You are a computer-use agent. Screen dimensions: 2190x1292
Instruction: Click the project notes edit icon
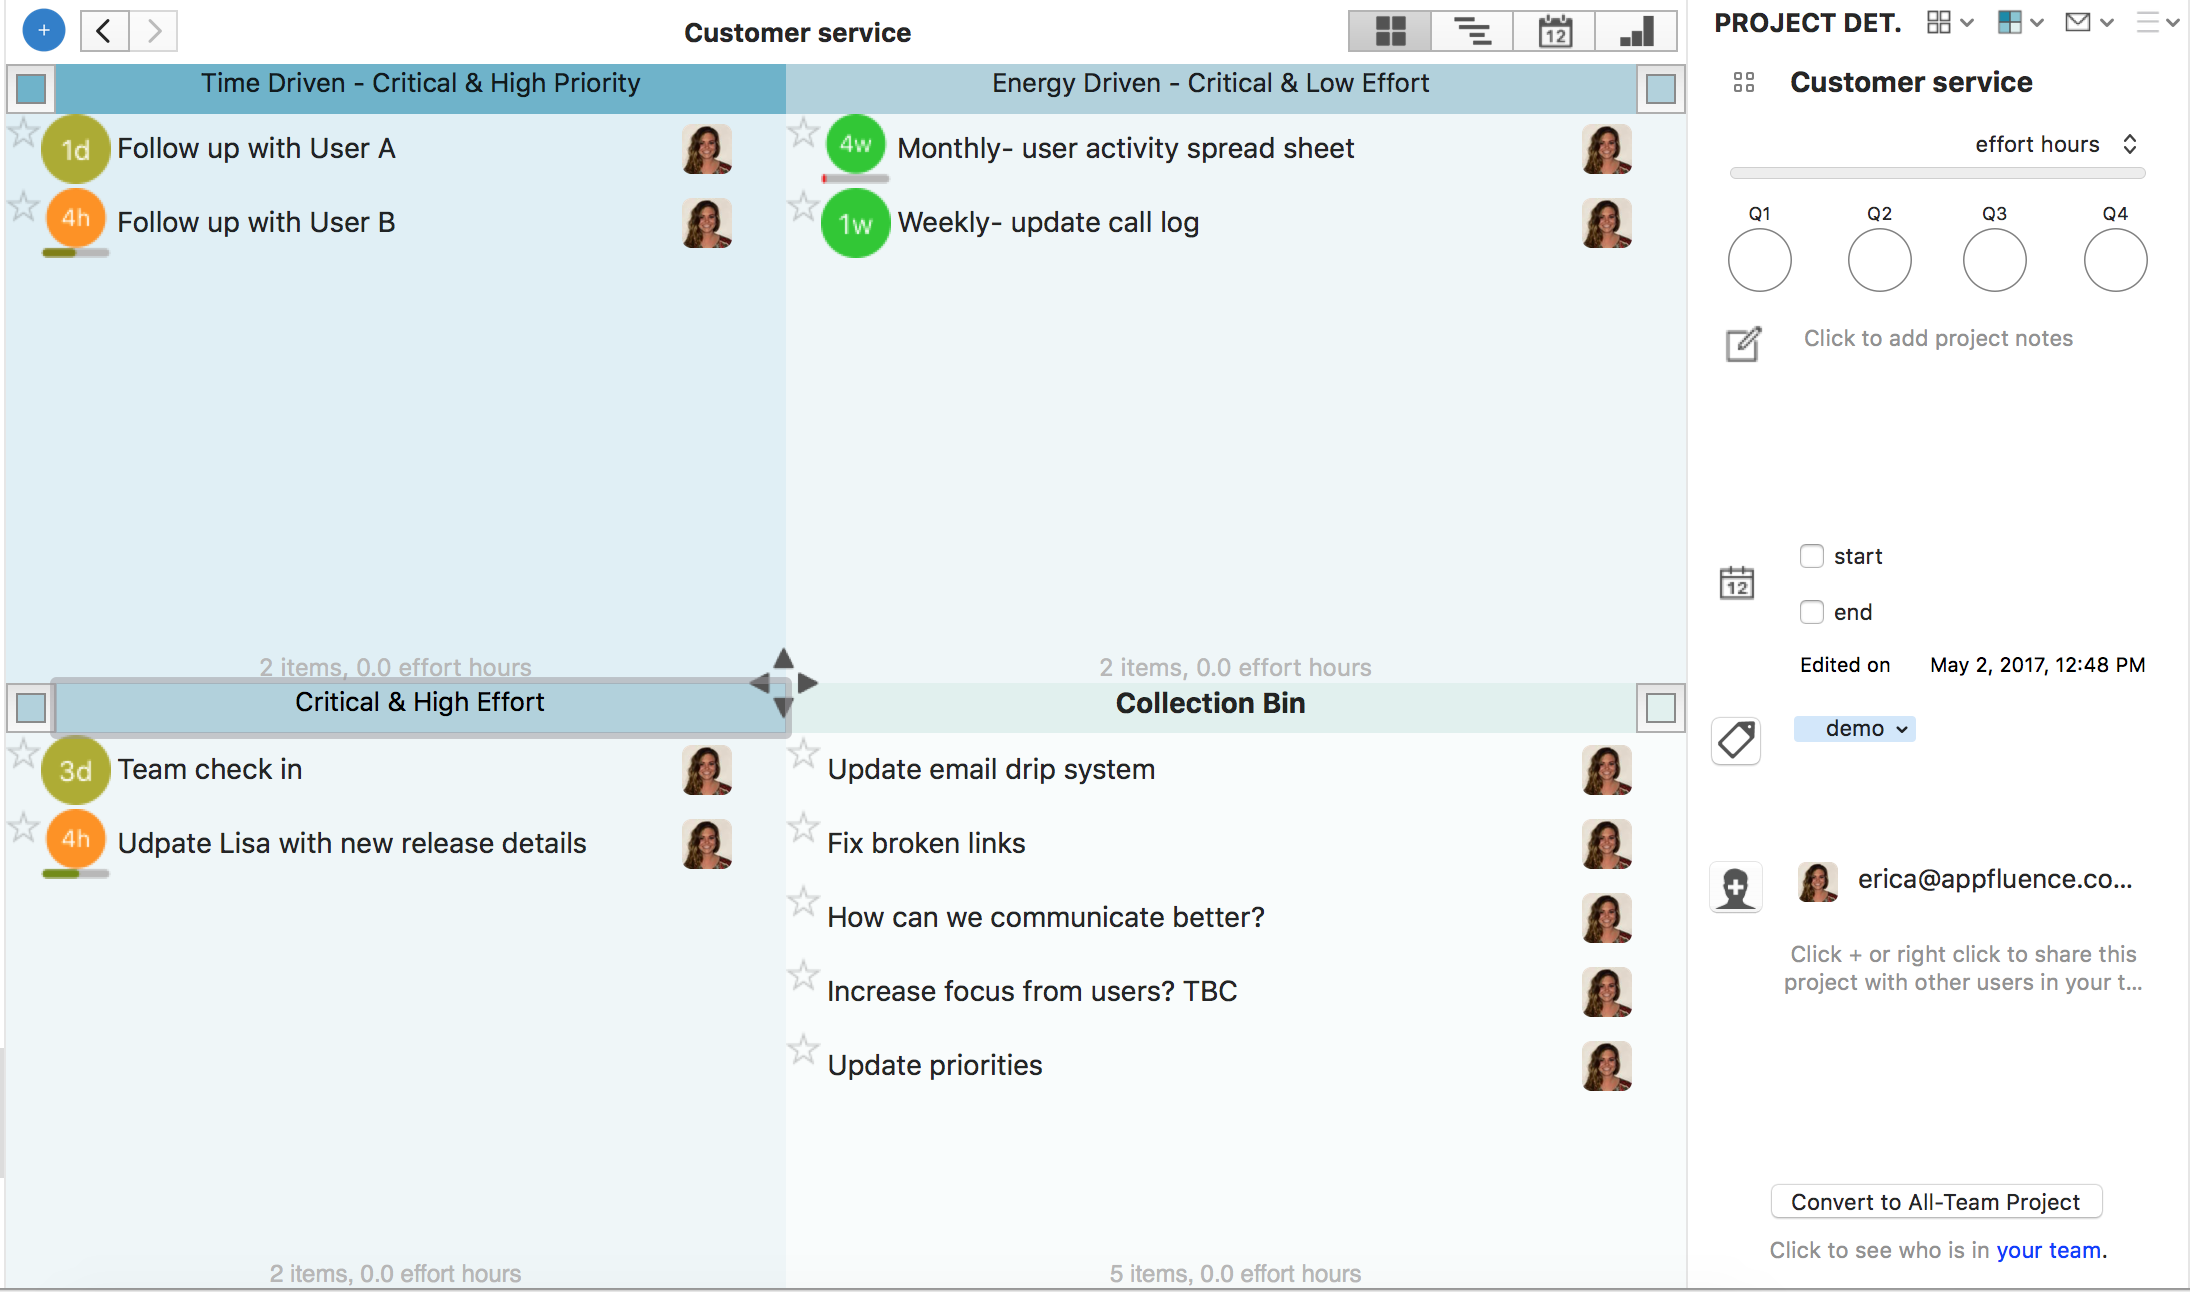coord(1743,344)
